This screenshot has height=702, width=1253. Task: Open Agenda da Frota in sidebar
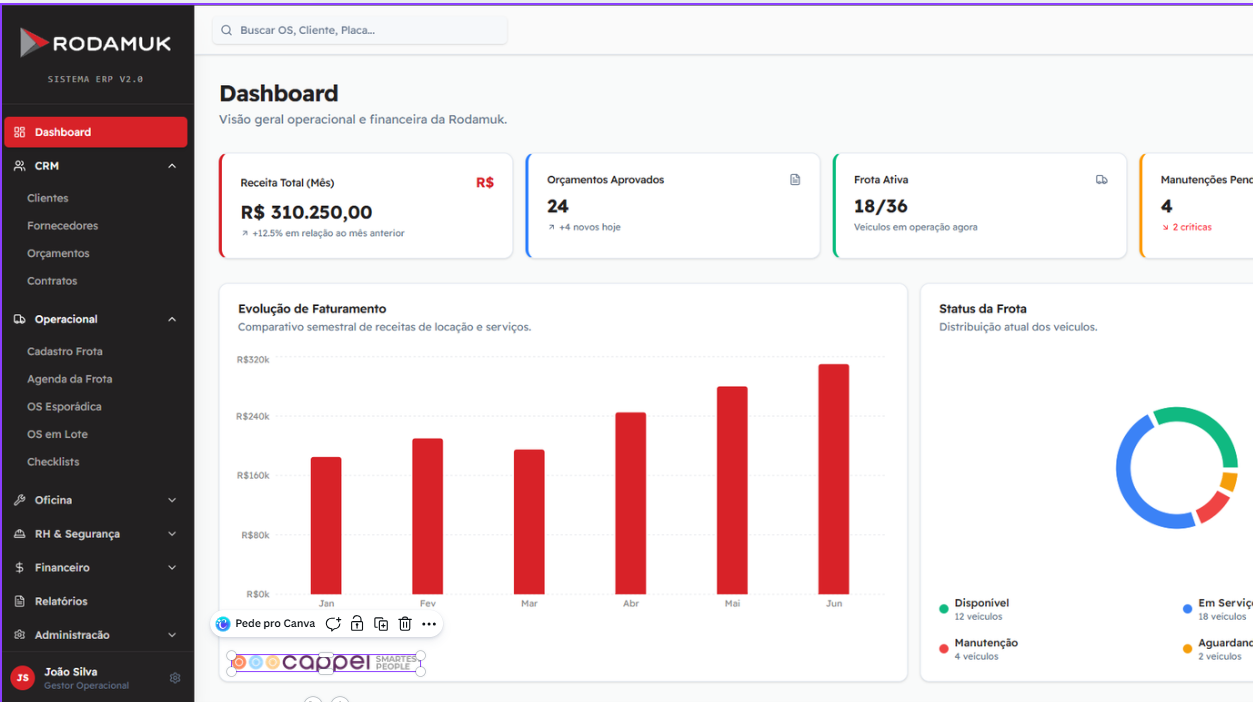69,379
